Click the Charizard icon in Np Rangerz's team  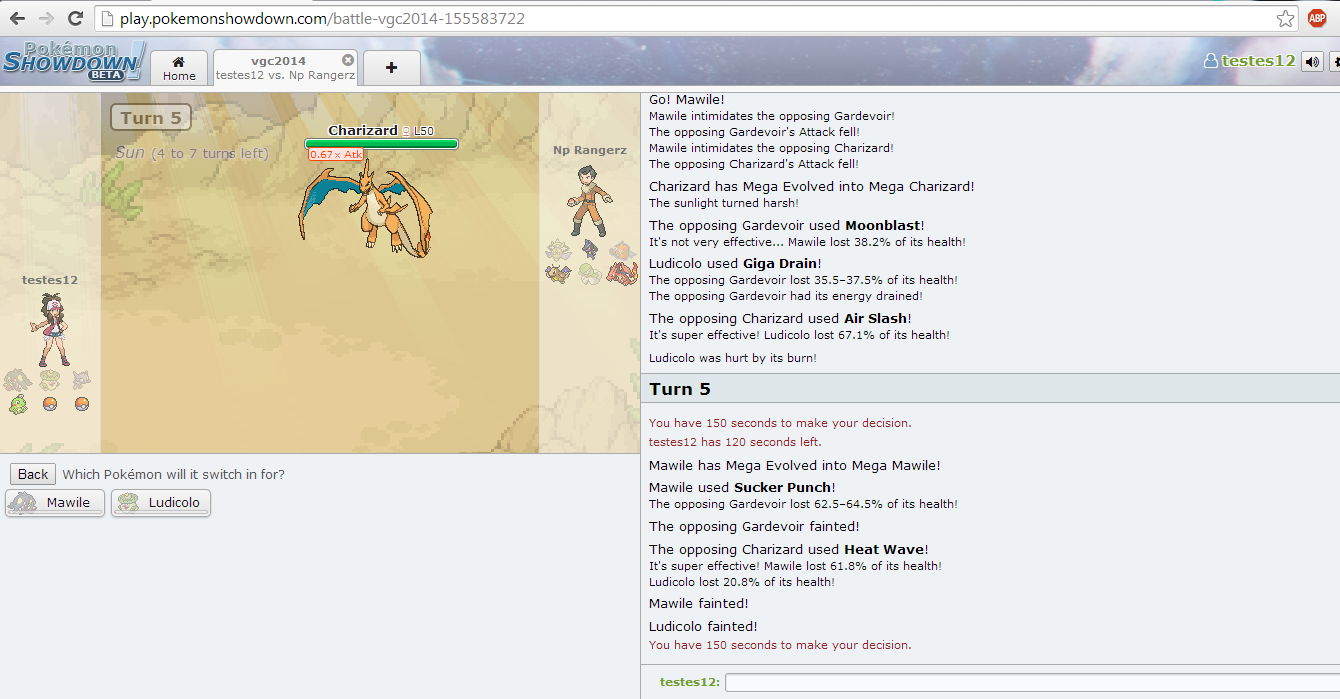[x=621, y=273]
